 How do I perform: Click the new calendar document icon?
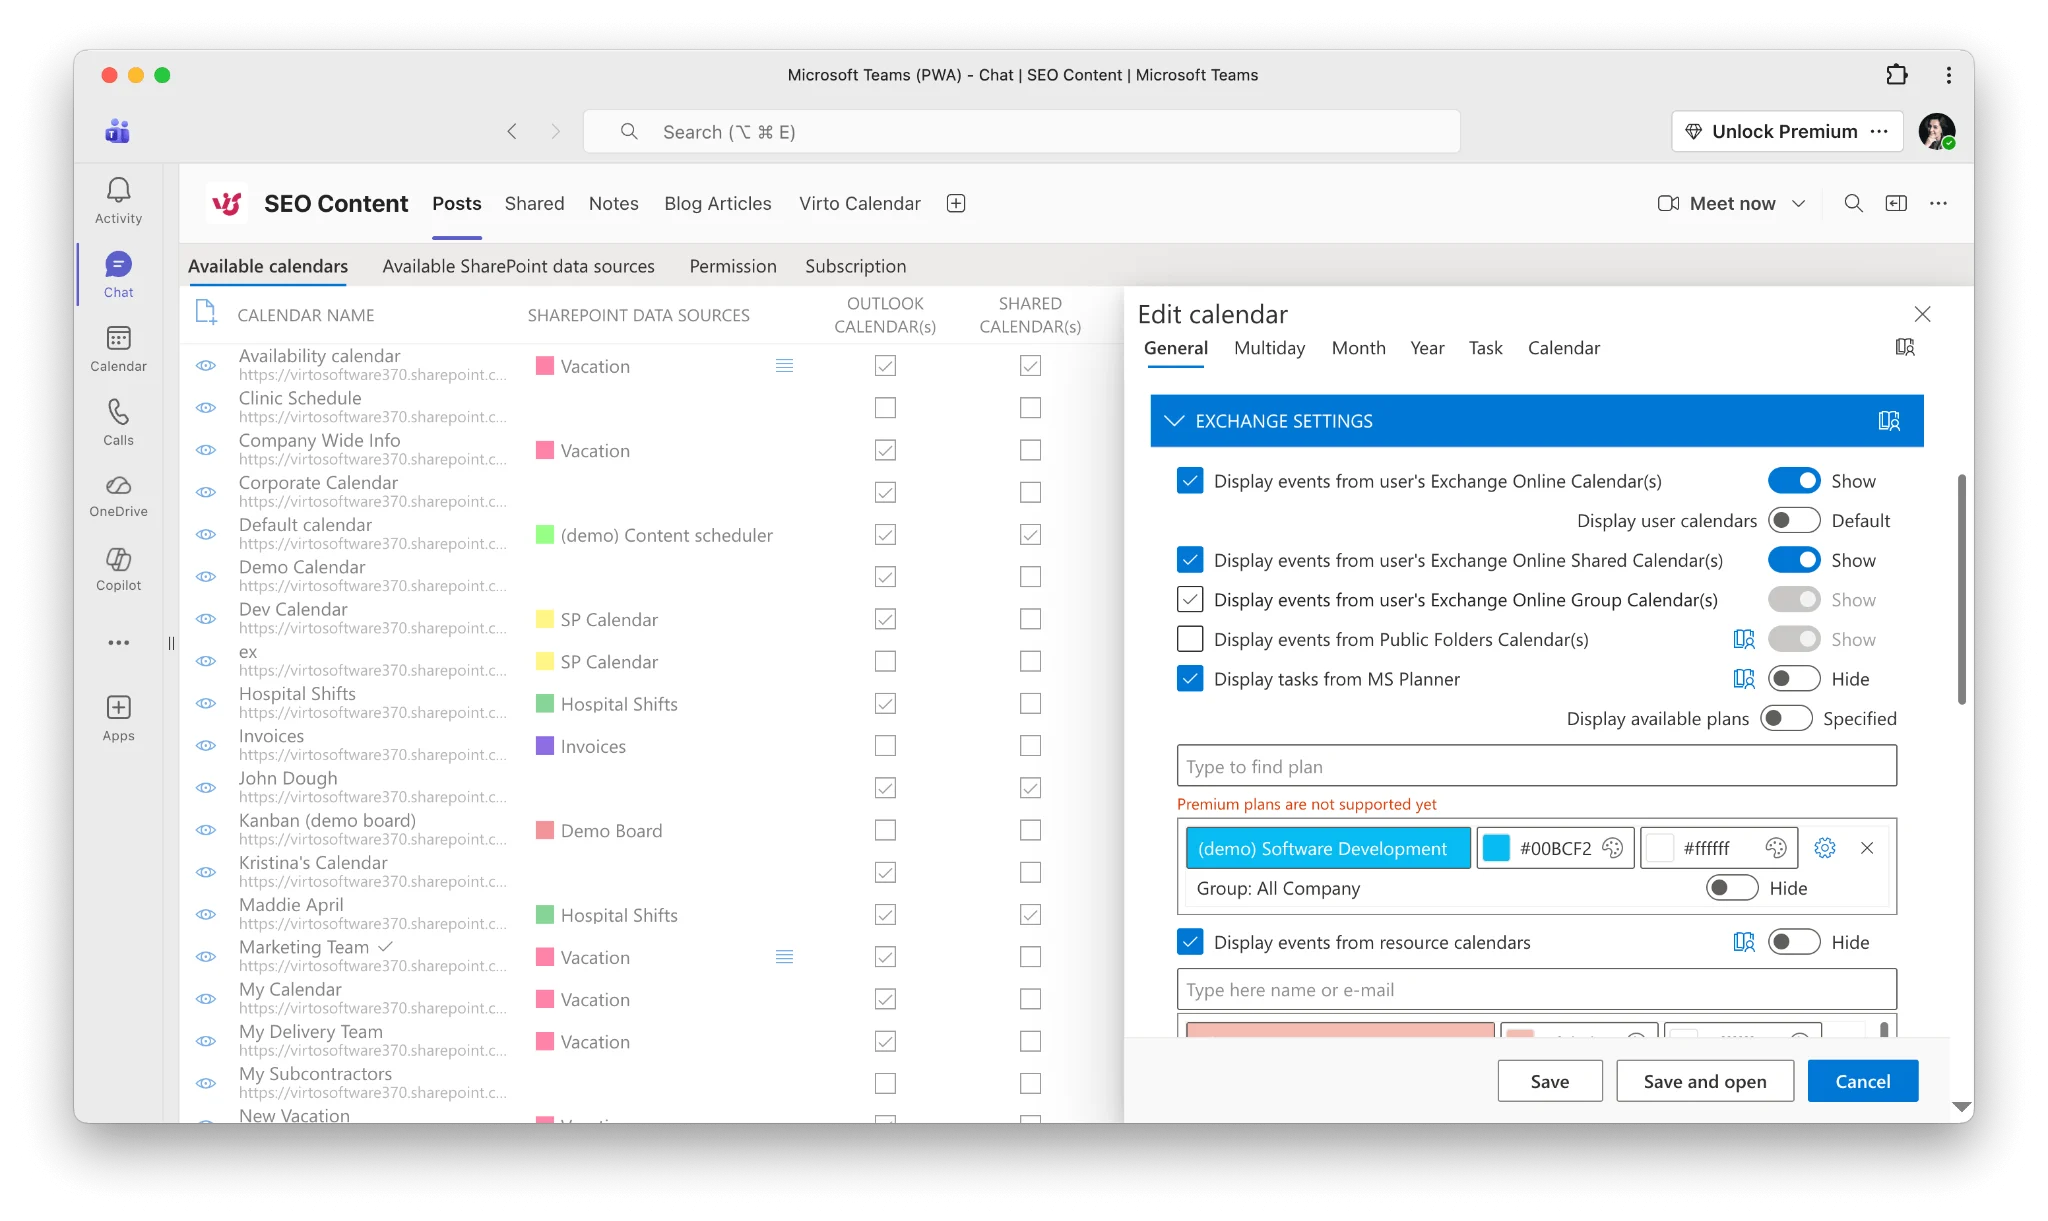pyautogui.click(x=206, y=312)
